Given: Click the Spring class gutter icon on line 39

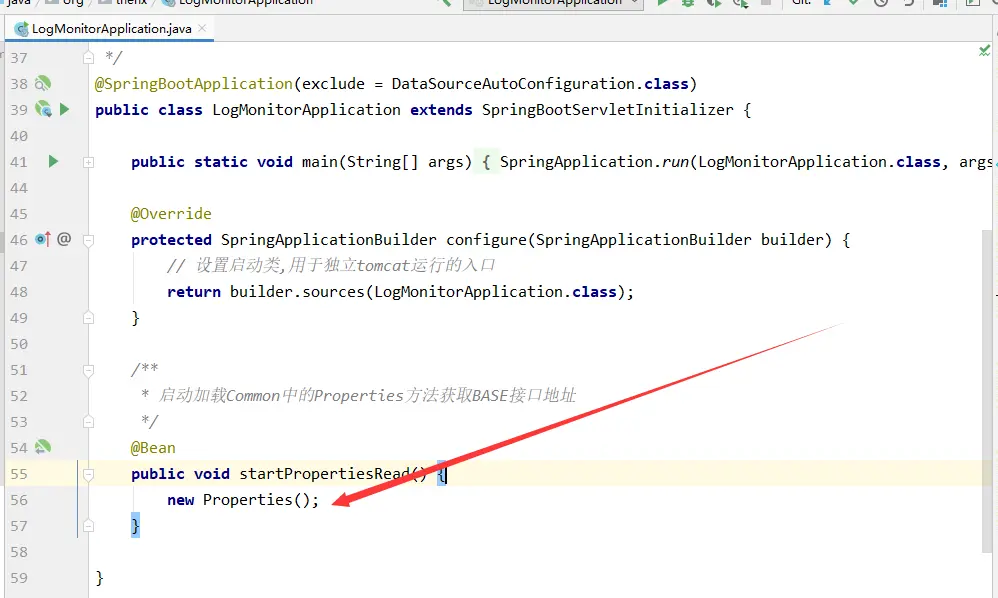Looking at the screenshot, I should pyautogui.click(x=43, y=109).
